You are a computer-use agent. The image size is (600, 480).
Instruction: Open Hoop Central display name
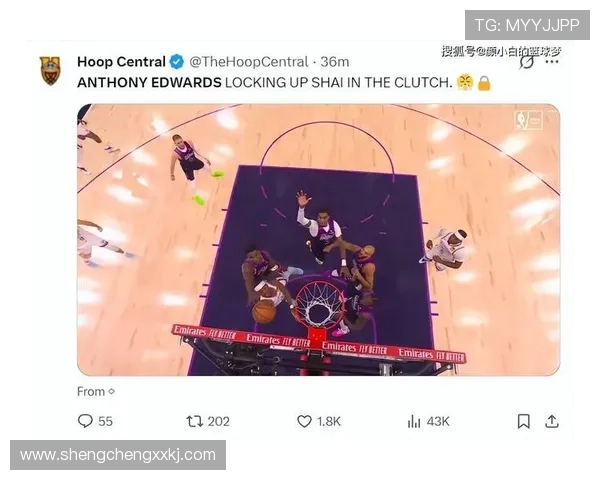(x=121, y=62)
